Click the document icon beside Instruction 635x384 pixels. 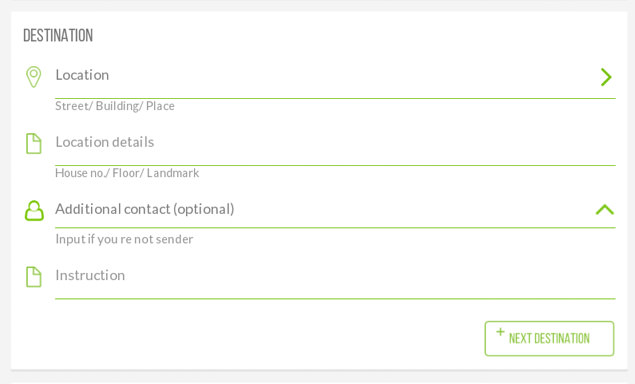[x=34, y=277]
